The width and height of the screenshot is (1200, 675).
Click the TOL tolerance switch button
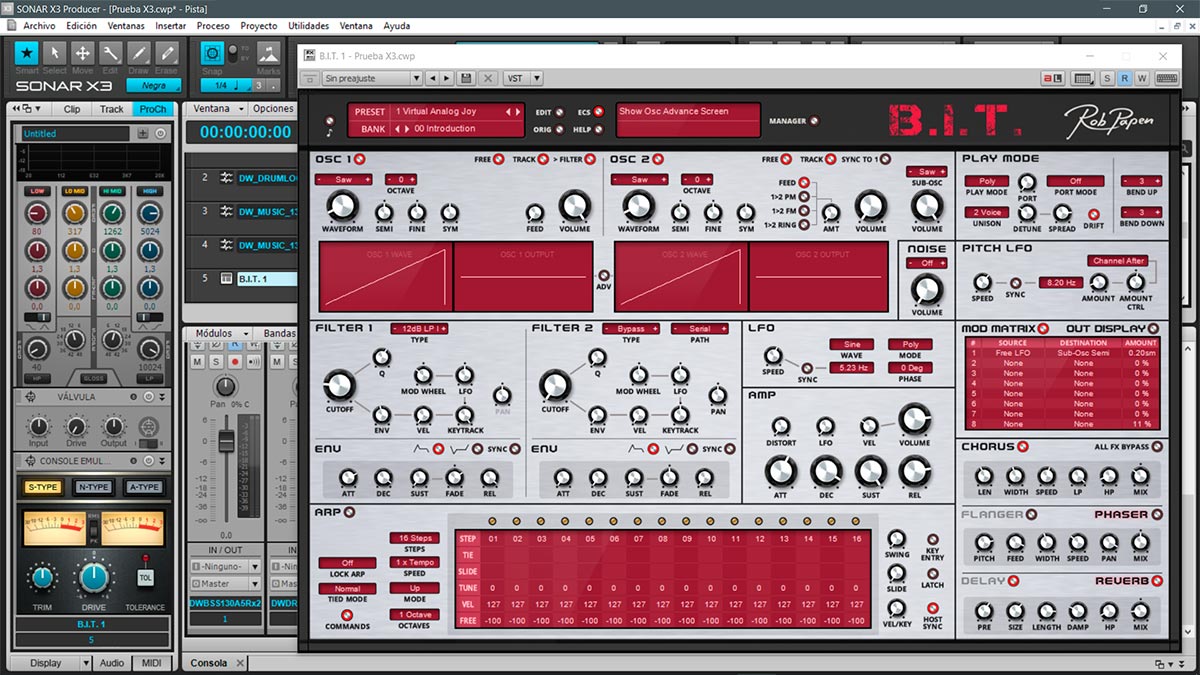click(145, 577)
